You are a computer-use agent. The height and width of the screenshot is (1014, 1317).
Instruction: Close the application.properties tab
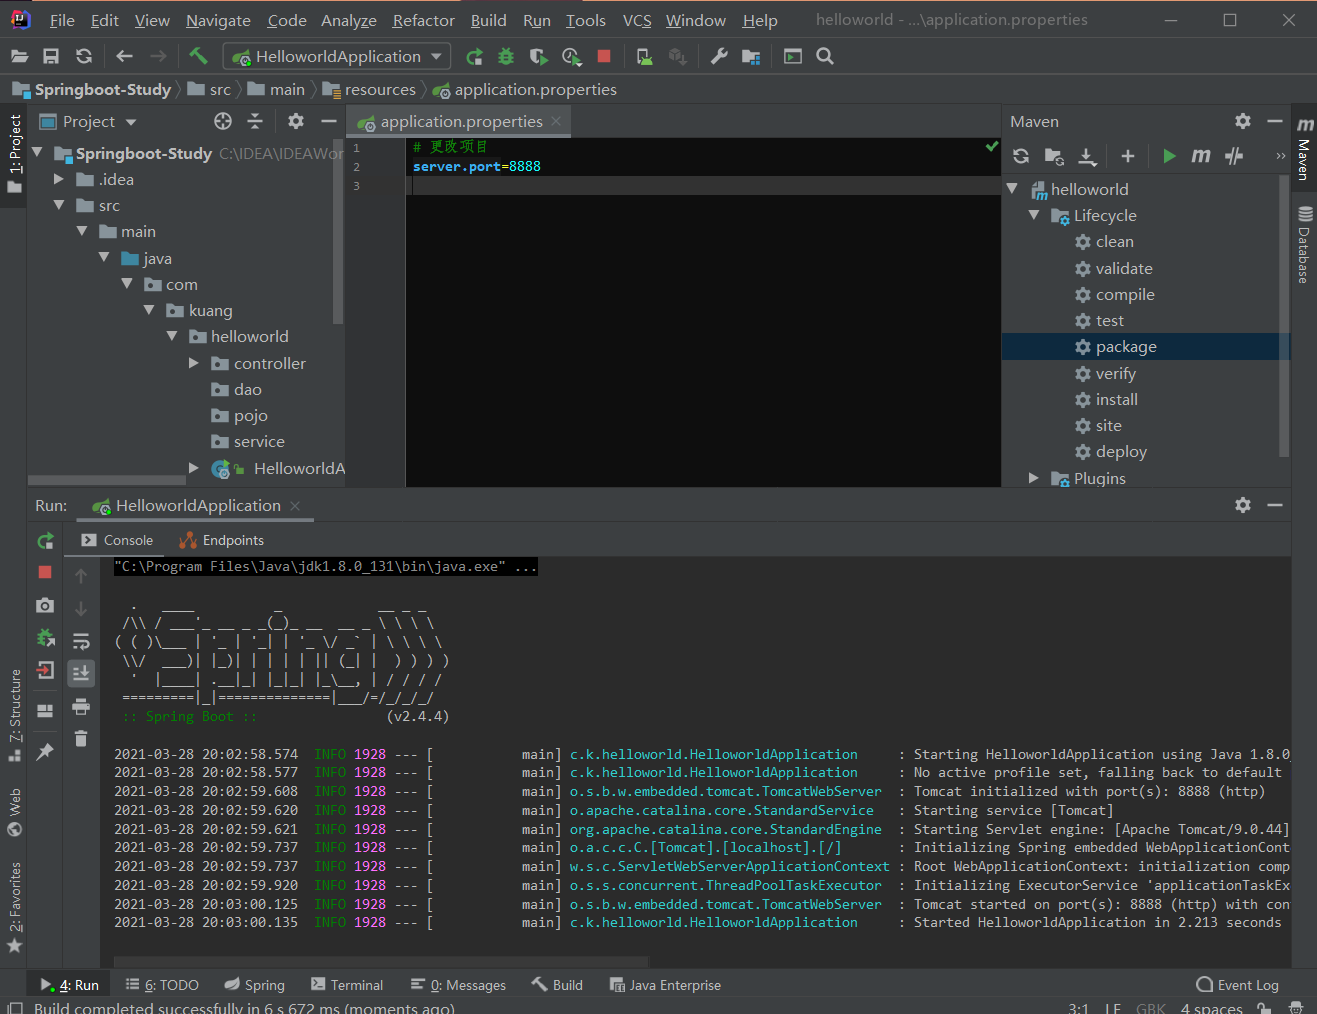pos(556,121)
